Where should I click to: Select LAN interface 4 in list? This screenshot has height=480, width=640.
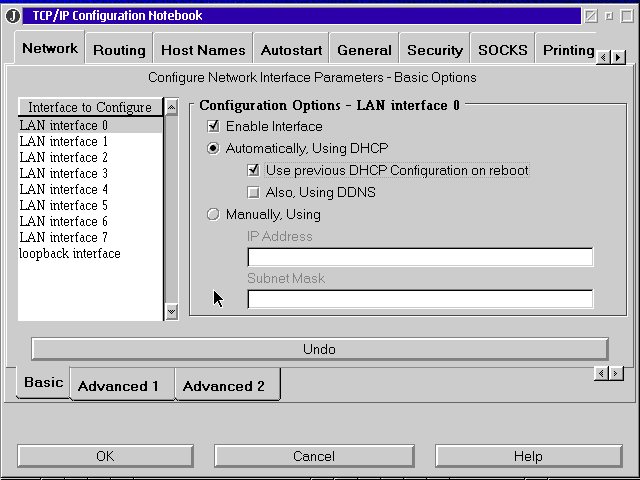coord(90,189)
